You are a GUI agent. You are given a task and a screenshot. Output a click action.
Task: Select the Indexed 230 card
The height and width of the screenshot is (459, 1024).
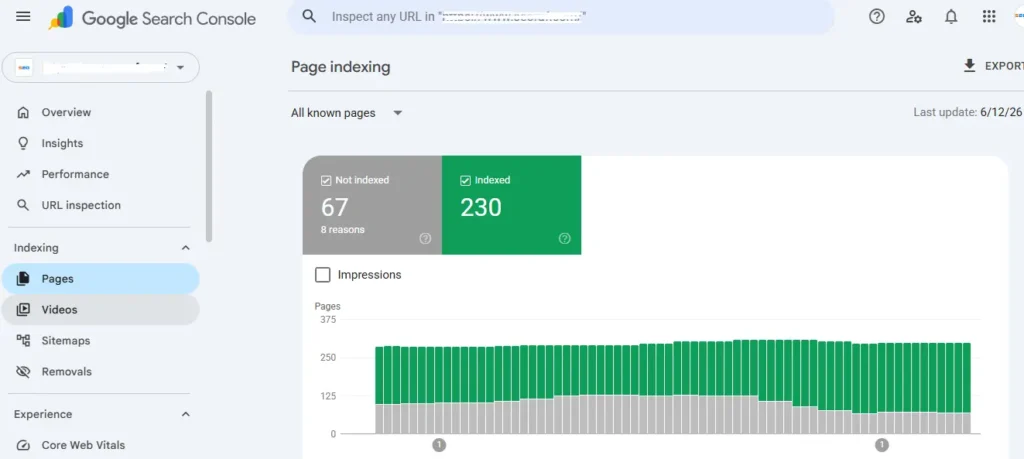(511, 205)
